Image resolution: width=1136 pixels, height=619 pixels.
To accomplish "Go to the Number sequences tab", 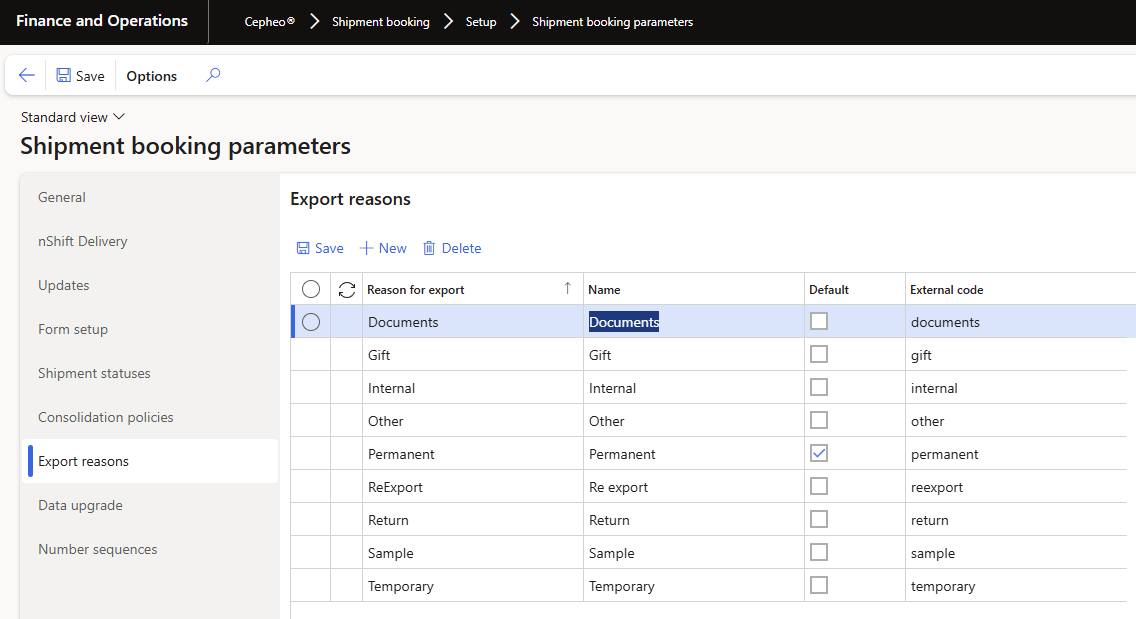I will 98,549.
